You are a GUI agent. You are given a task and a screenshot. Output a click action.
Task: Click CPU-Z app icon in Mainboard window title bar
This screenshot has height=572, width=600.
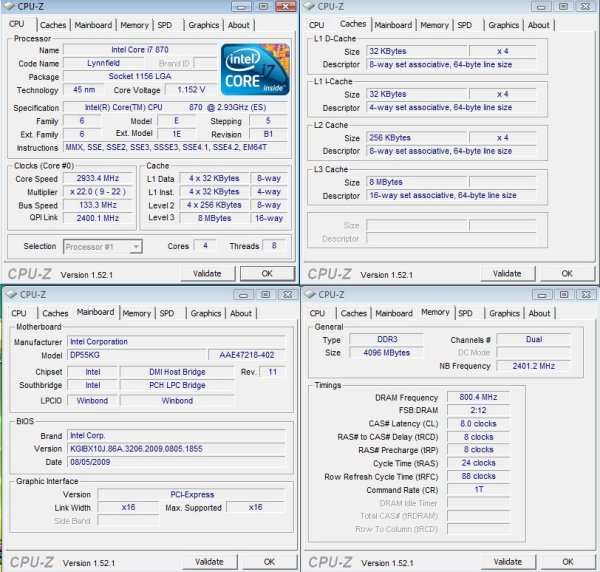(11, 294)
